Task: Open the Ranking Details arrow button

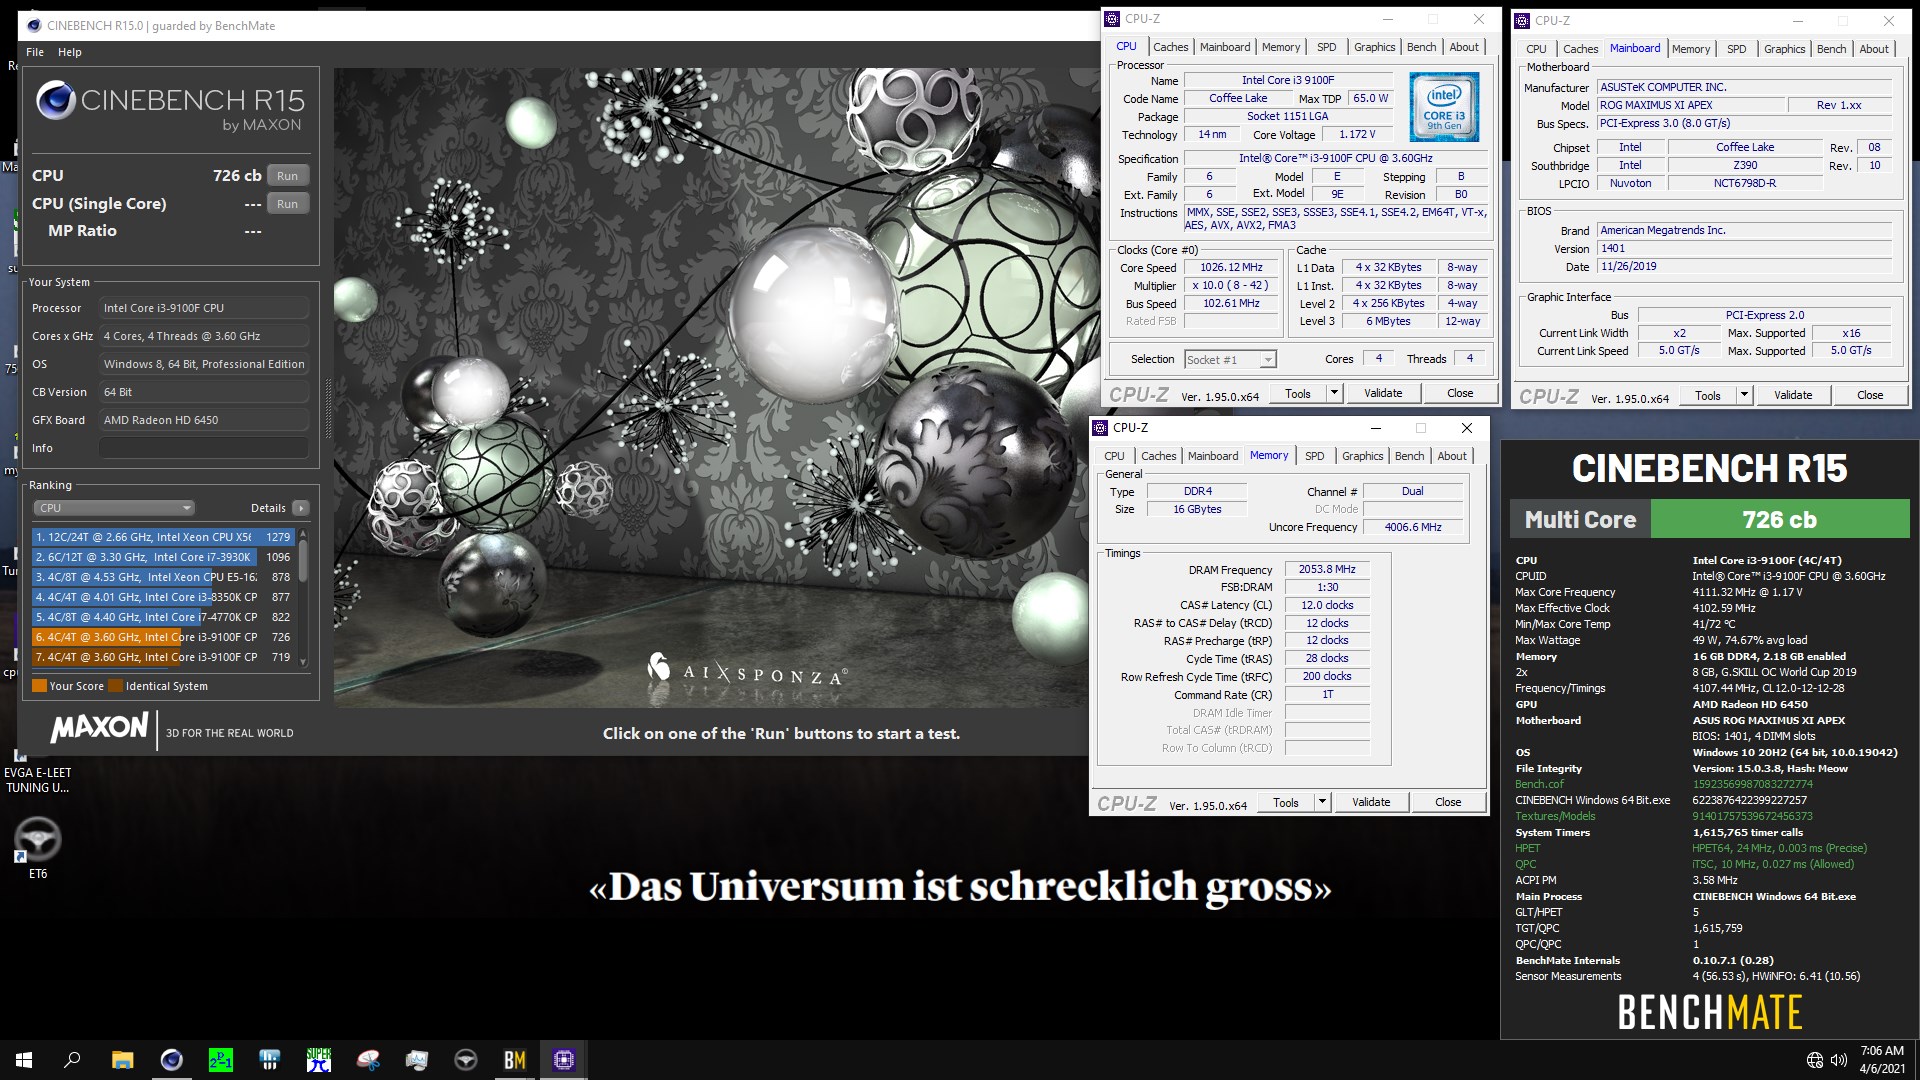Action: tap(300, 508)
